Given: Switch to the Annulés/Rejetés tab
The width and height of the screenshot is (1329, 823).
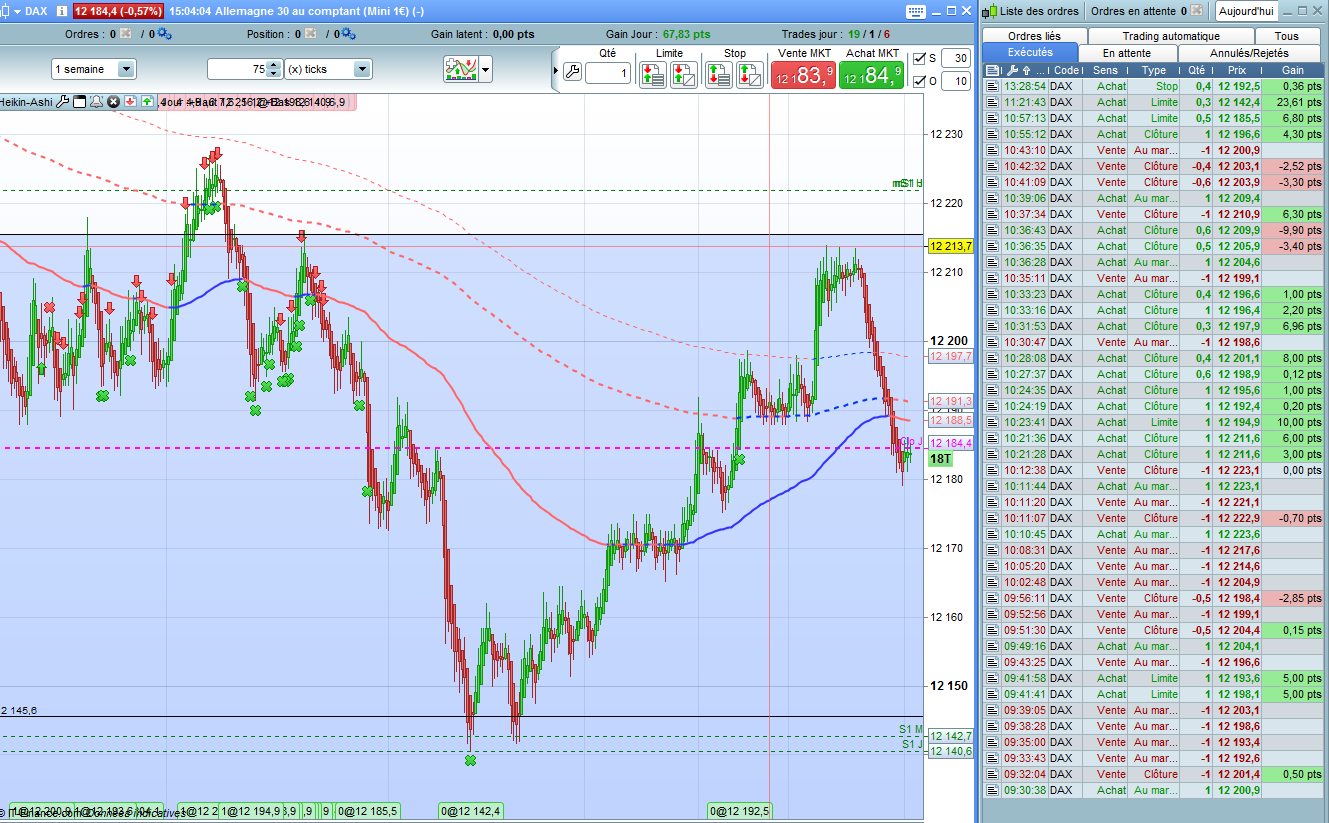Looking at the screenshot, I should [x=1249, y=53].
